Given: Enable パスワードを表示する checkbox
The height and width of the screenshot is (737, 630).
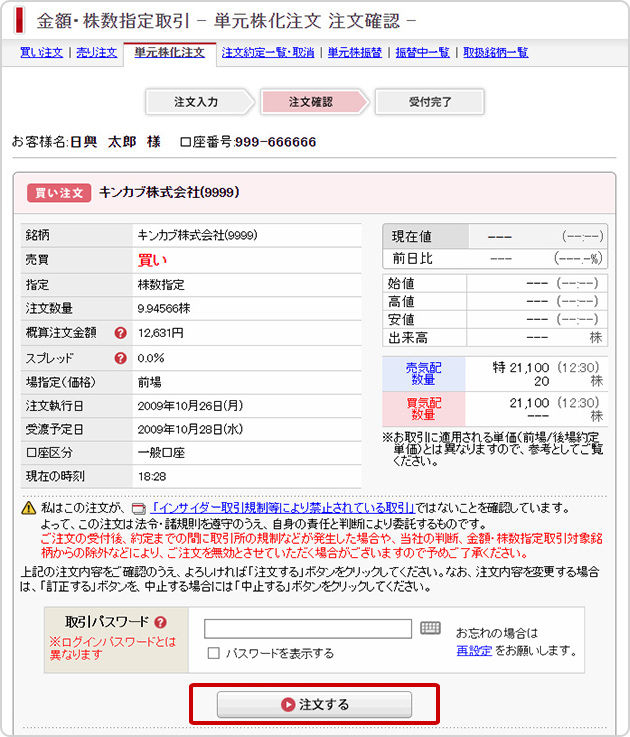Looking at the screenshot, I should [x=213, y=653].
